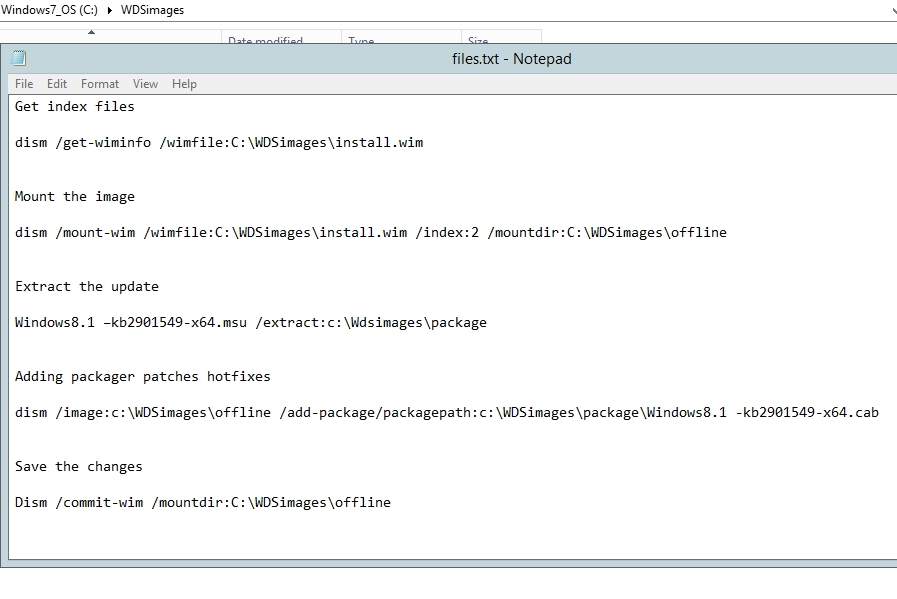Click the dism /get-wiminfo command line

[x=219, y=142]
